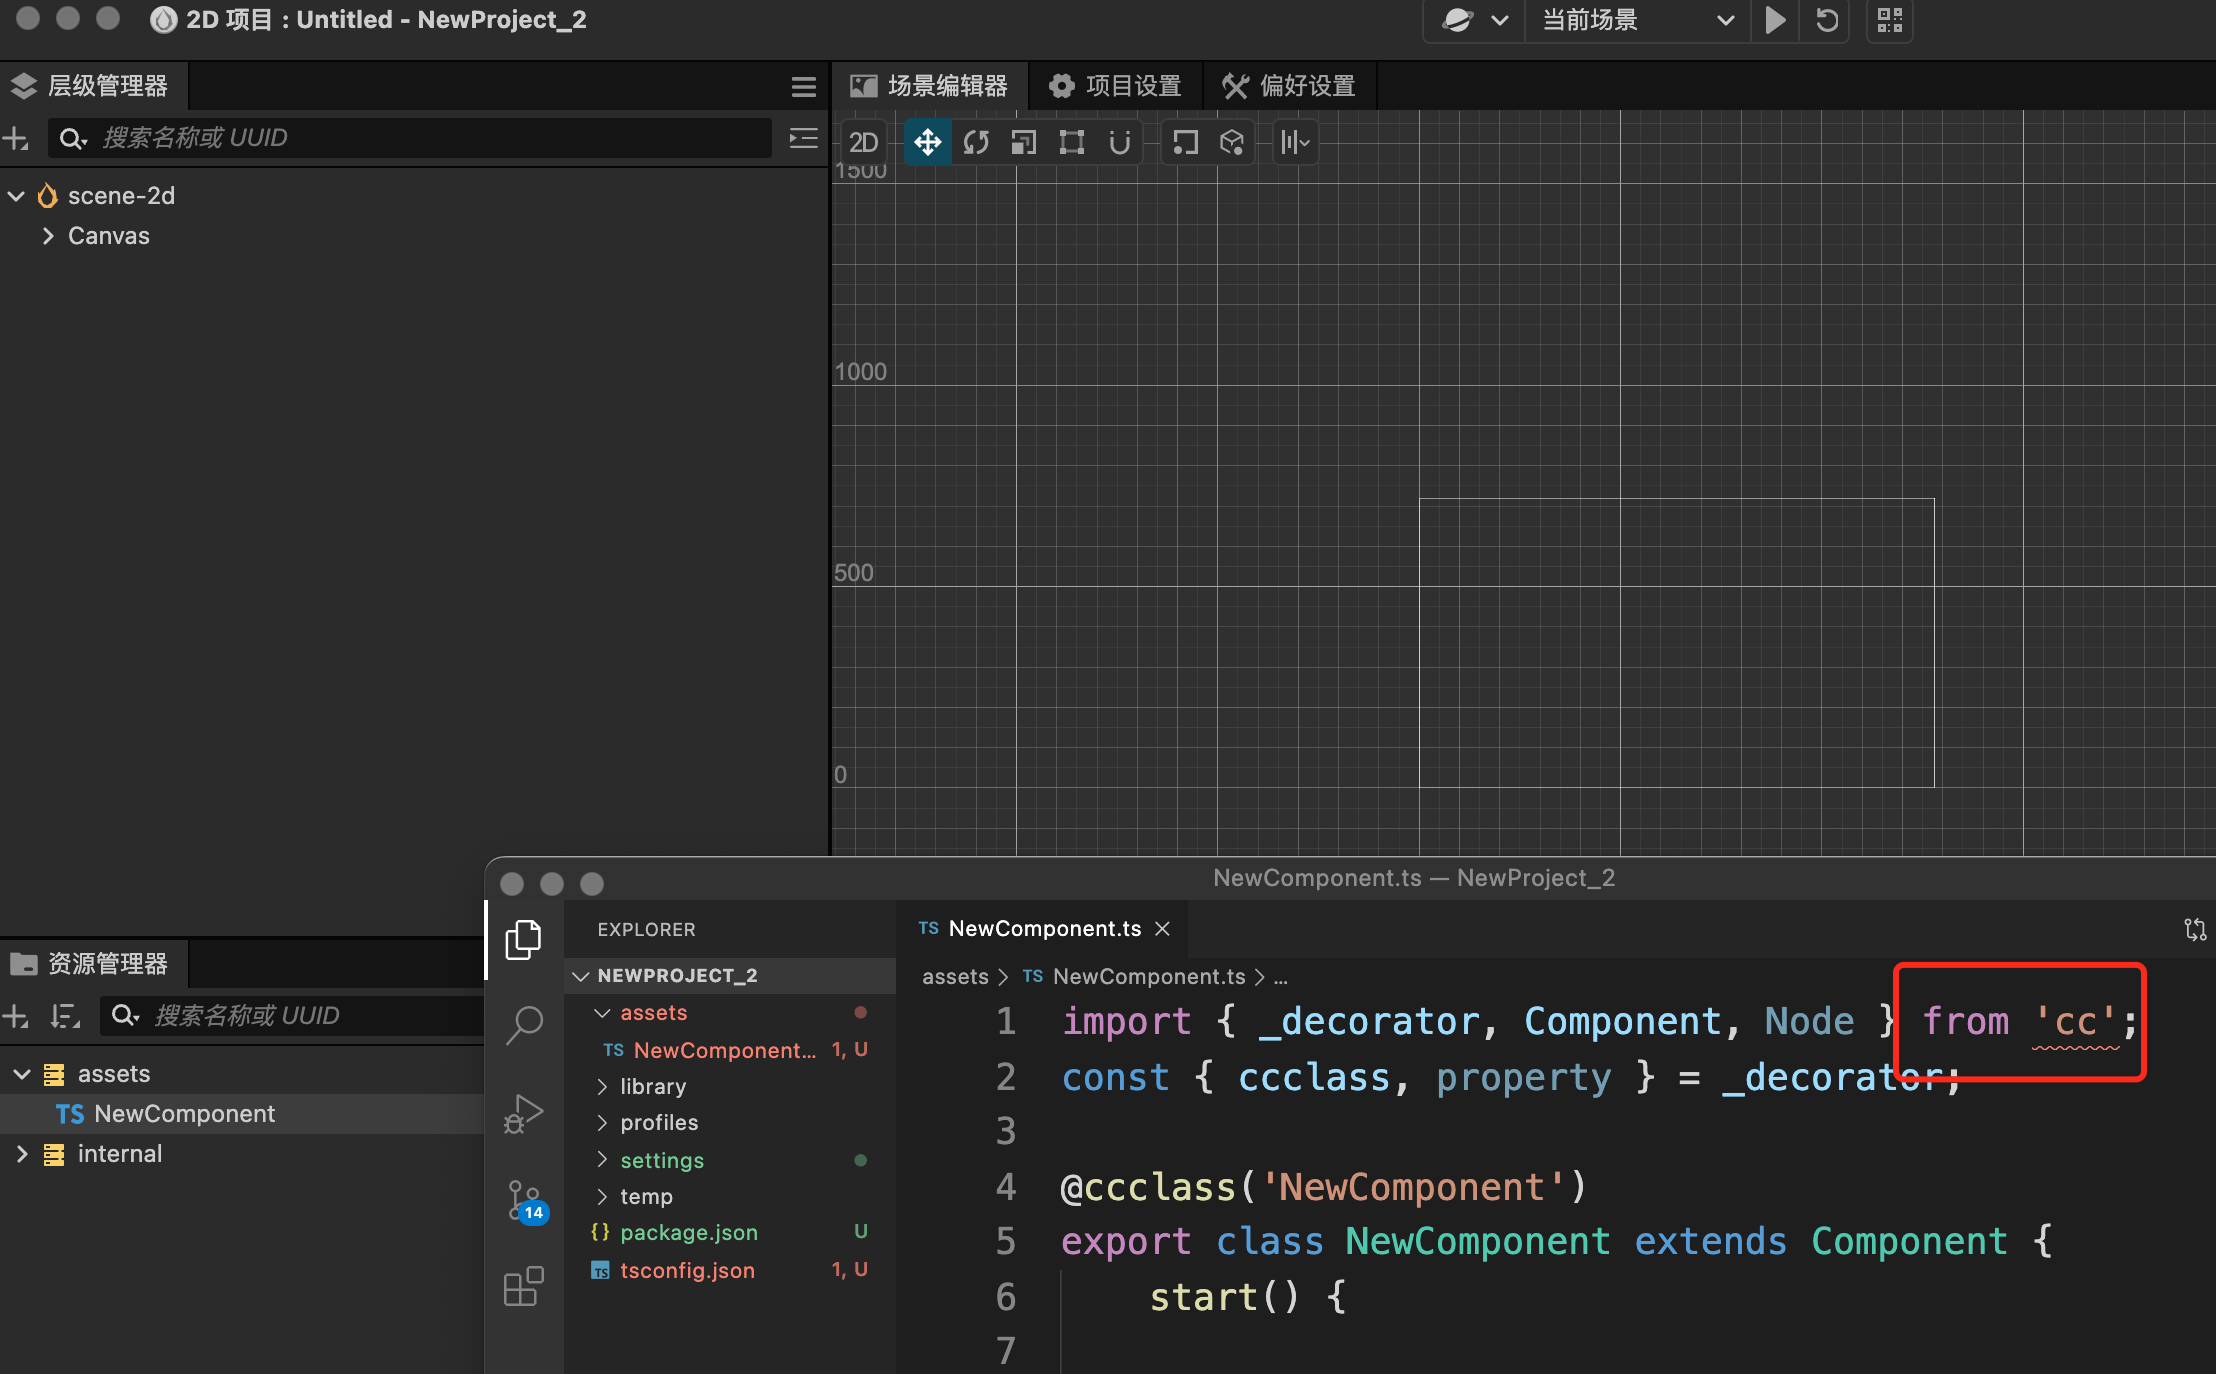Switch to the 偏好设置 tab
Screen dimensions: 2216x1374
tap(1289, 86)
